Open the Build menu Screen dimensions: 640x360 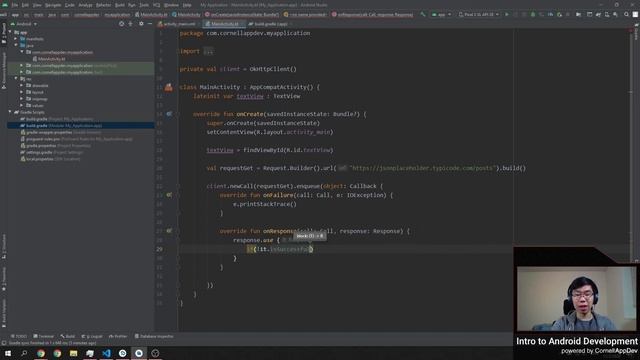120,5
